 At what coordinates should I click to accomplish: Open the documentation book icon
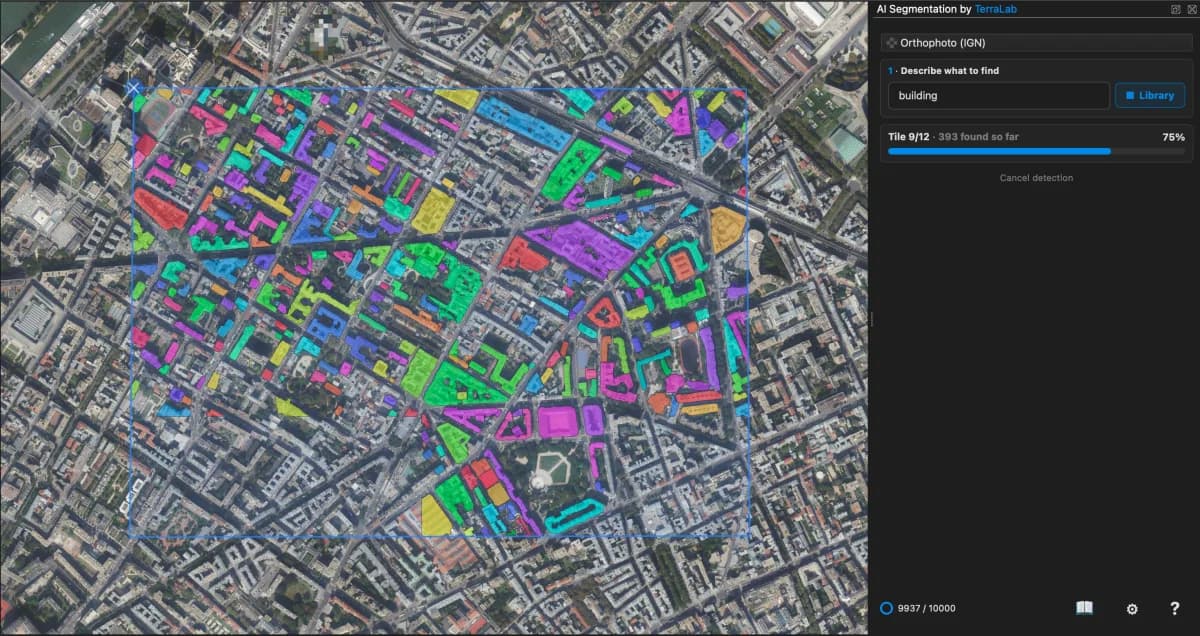(x=1084, y=608)
